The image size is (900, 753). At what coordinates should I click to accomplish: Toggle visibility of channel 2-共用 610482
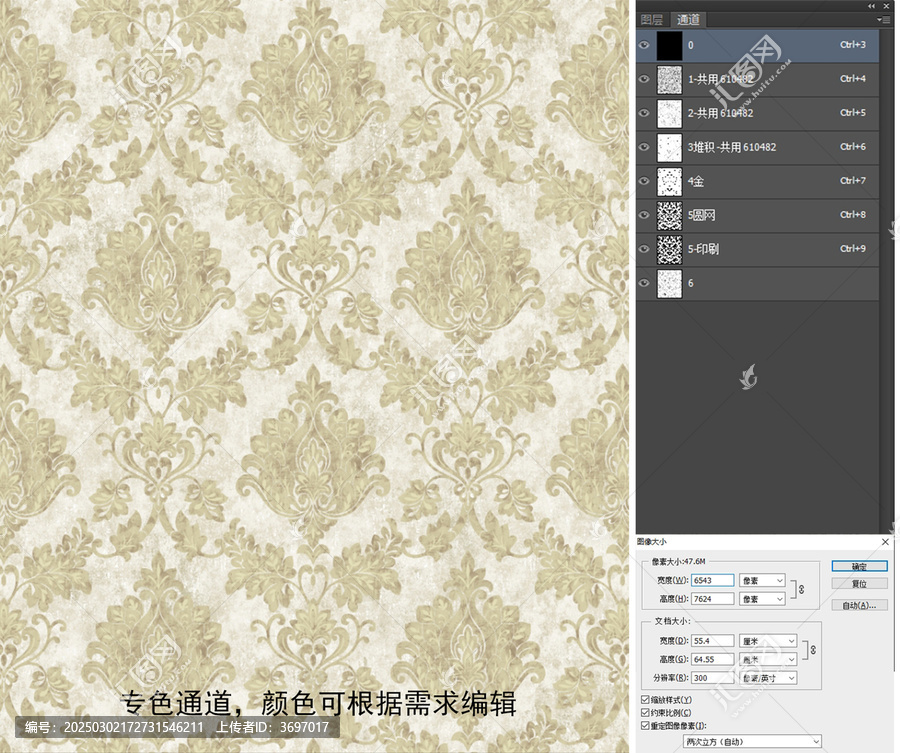644,112
